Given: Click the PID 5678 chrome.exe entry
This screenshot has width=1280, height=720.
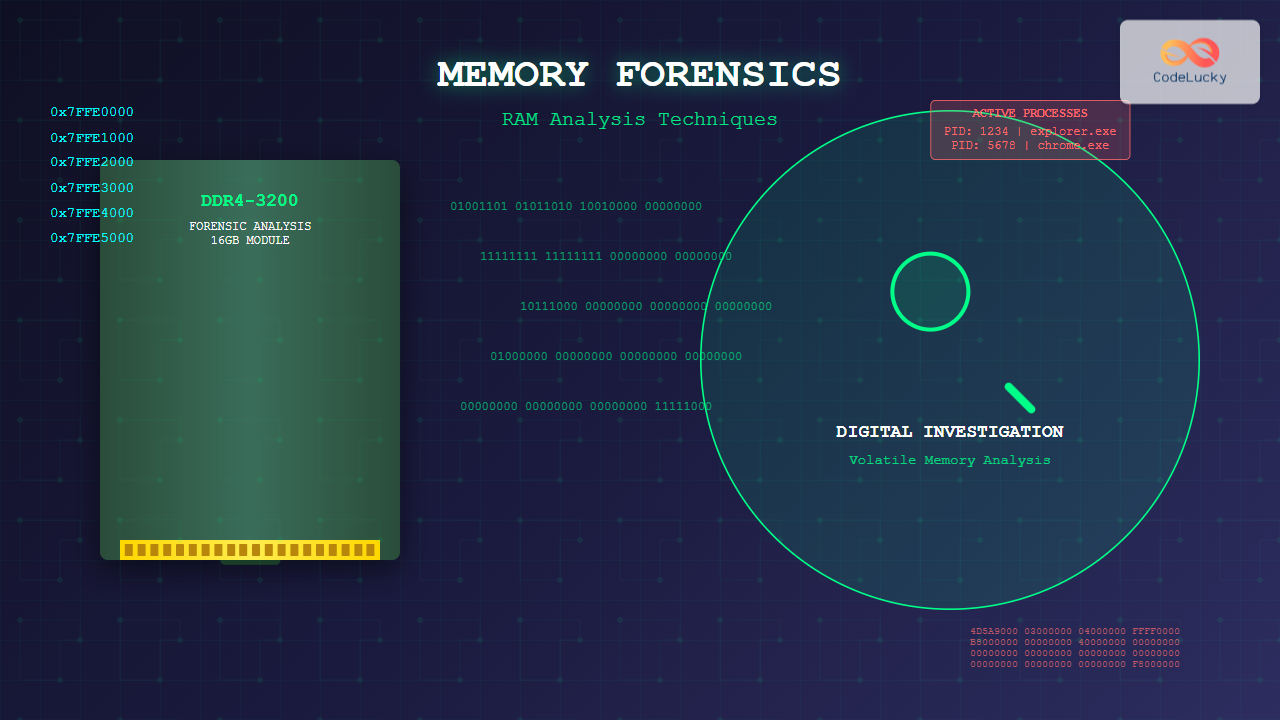Looking at the screenshot, I should 1030,146.
